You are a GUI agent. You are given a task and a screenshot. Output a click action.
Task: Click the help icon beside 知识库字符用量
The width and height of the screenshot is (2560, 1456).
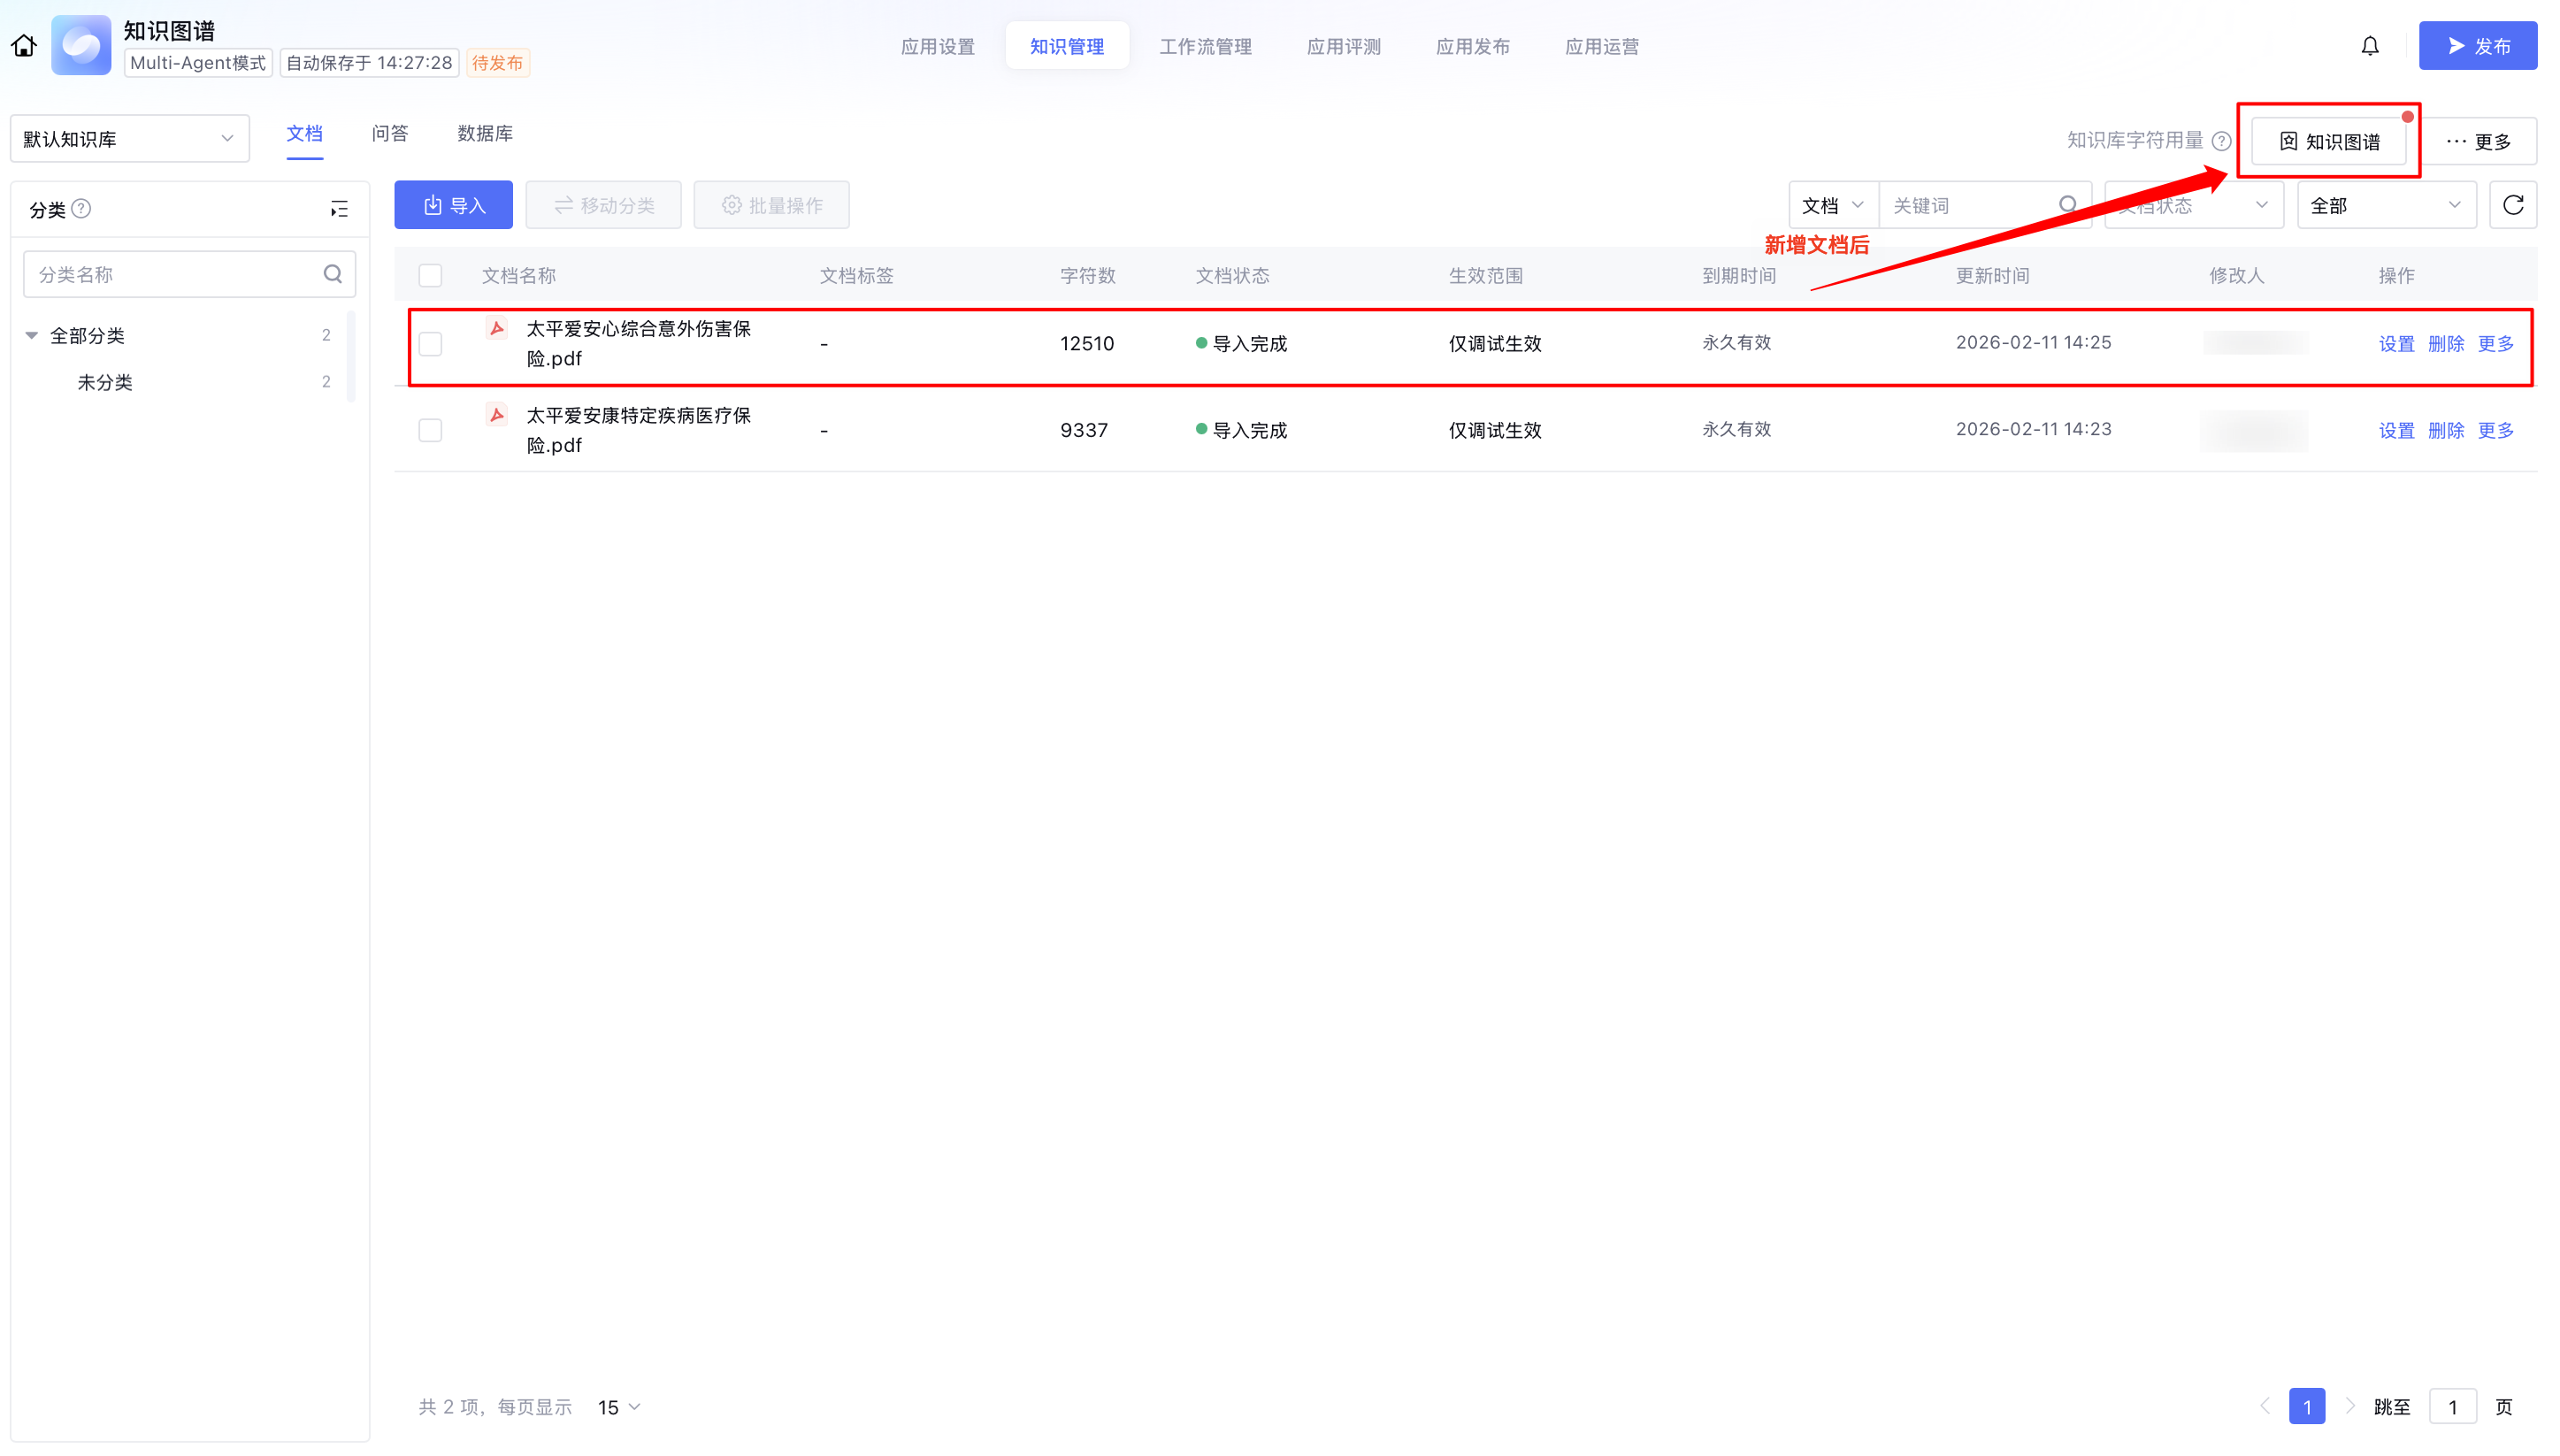click(2221, 141)
